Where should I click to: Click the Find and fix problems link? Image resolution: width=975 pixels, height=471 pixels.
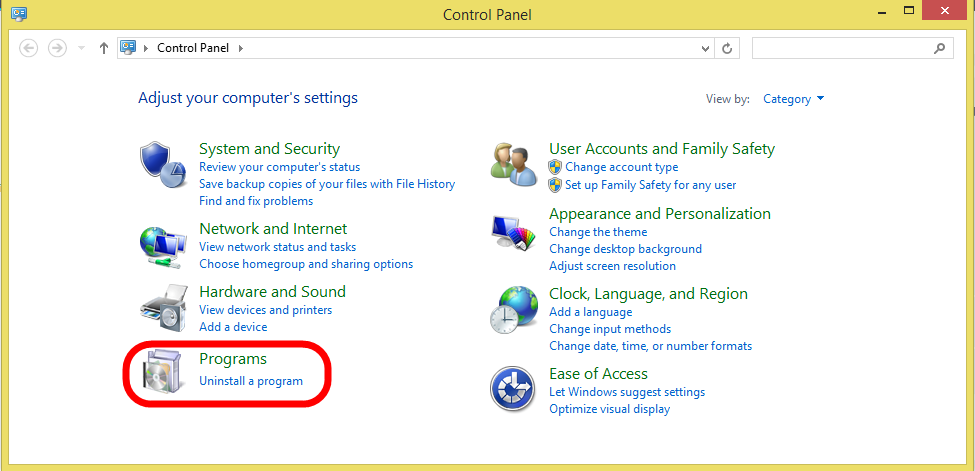[x=256, y=201]
